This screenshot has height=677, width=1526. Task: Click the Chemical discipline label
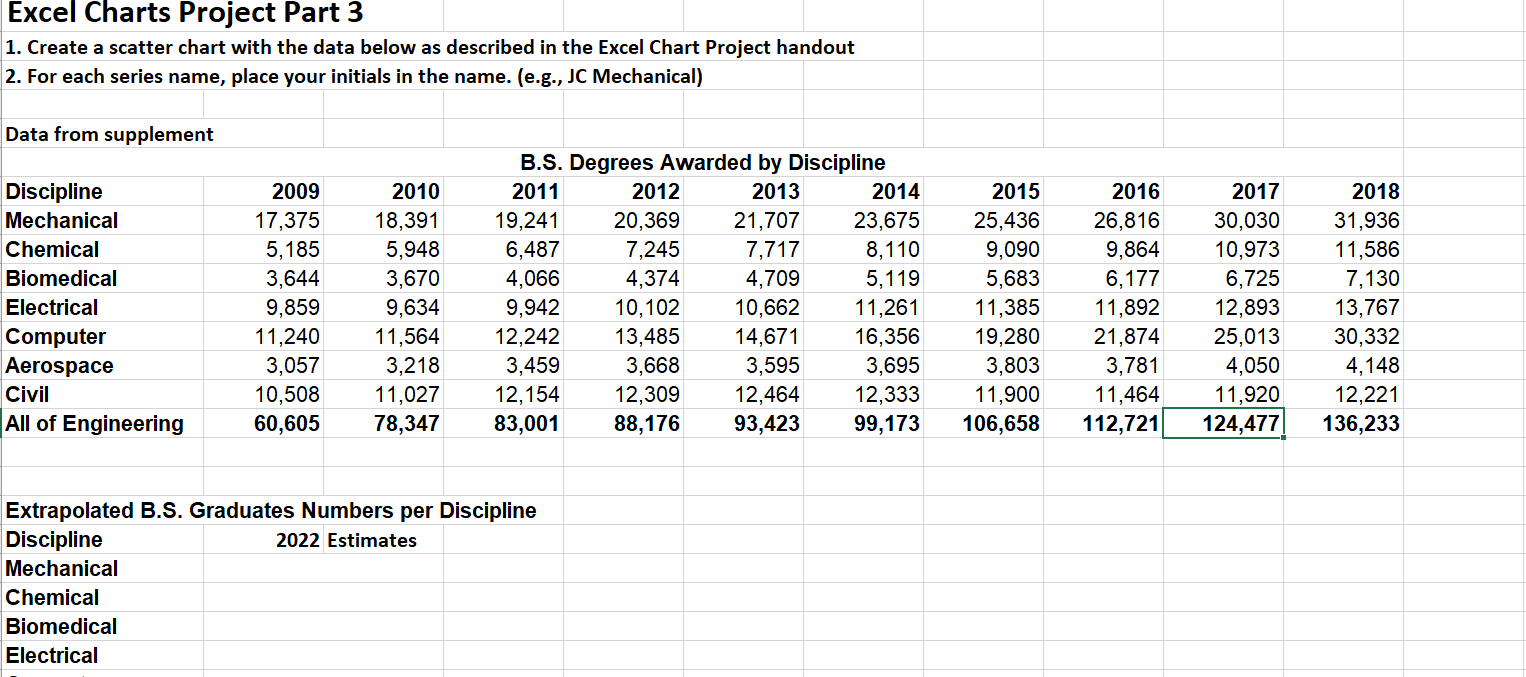tap(50, 249)
